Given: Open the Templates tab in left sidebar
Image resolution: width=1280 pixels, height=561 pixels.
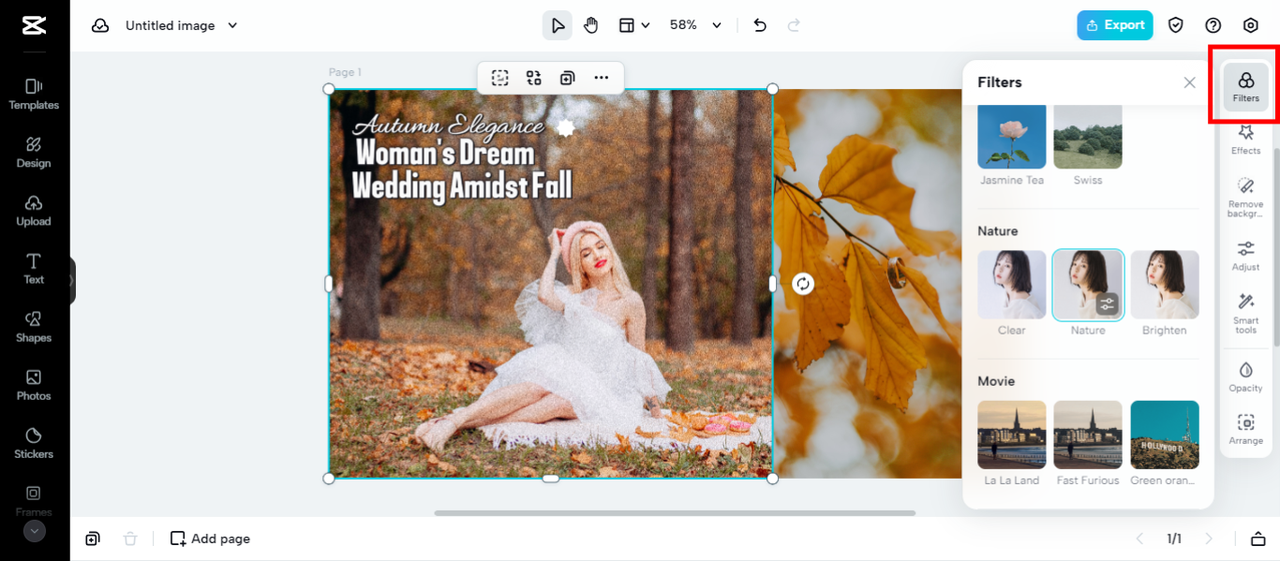Looking at the screenshot, I should tap(34, 94).
